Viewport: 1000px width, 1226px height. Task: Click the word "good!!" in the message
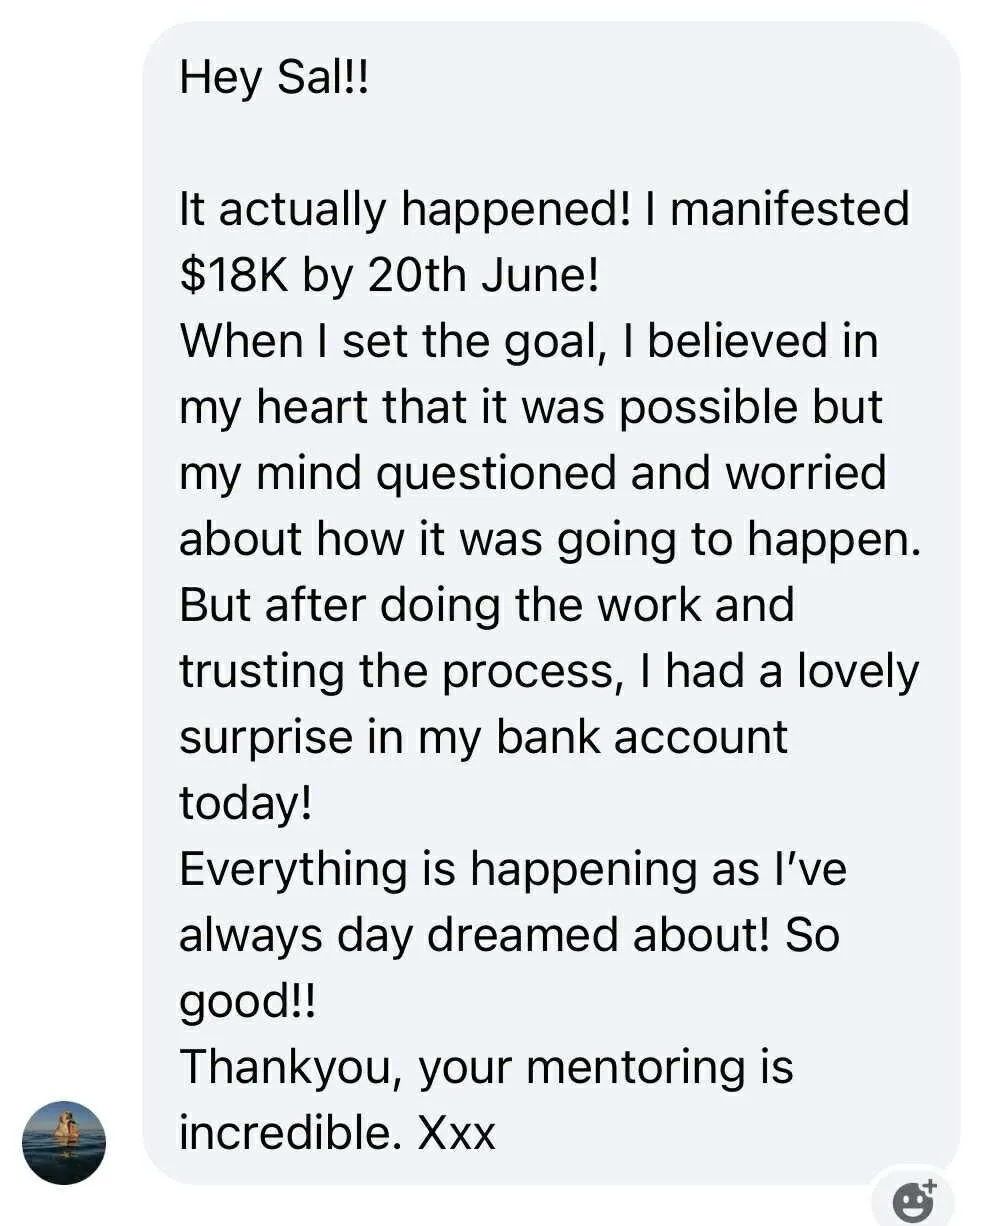coord(247,1001)
